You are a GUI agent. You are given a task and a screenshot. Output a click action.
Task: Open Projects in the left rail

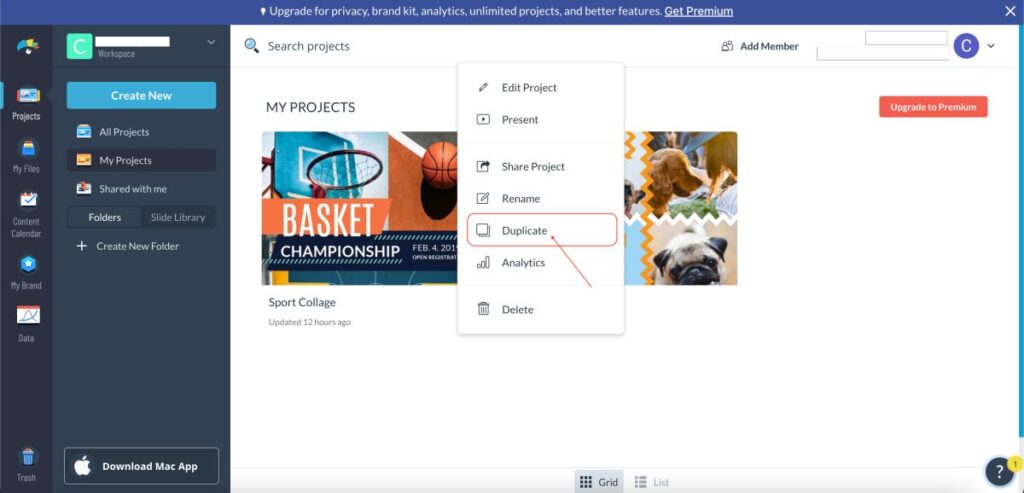click(27, 103)
